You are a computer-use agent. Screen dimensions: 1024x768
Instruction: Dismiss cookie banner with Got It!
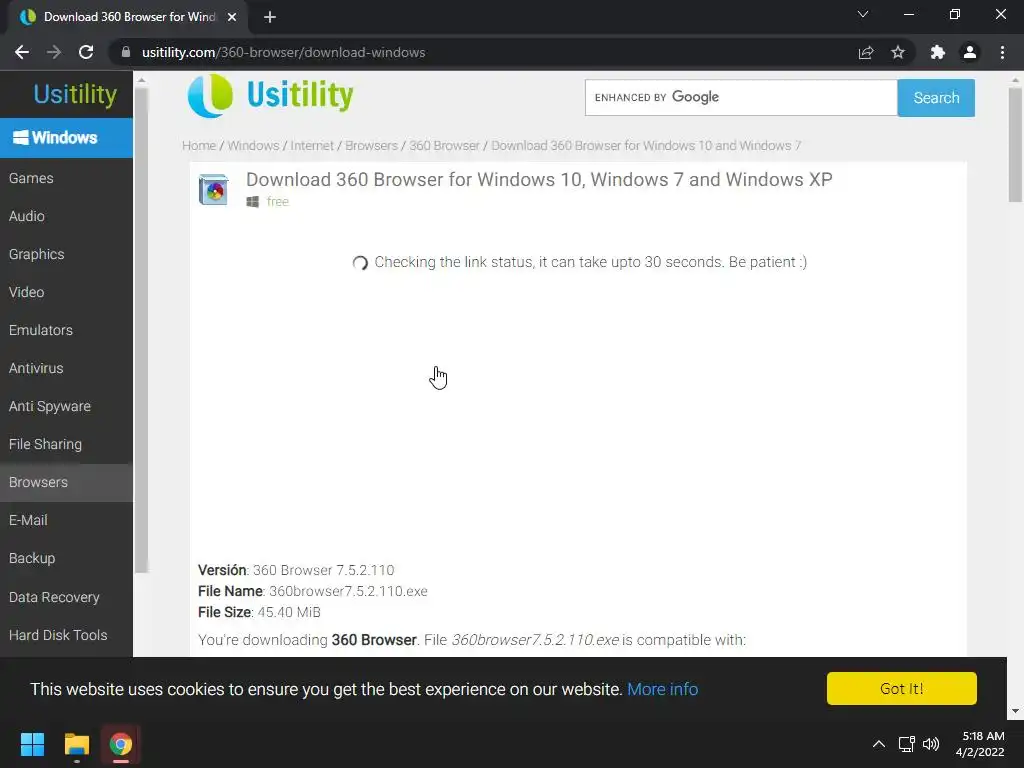(x=901, y=688)
